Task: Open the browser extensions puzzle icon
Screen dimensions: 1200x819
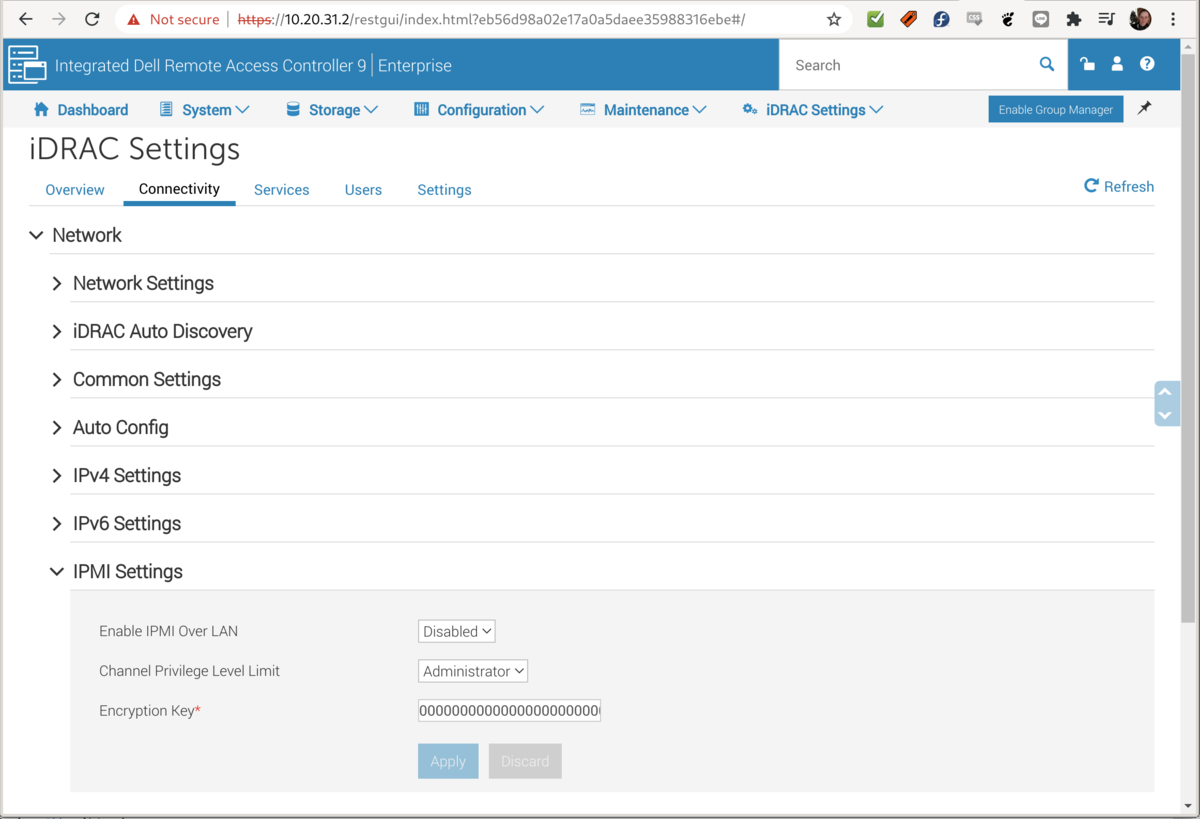Action: 1074,20
